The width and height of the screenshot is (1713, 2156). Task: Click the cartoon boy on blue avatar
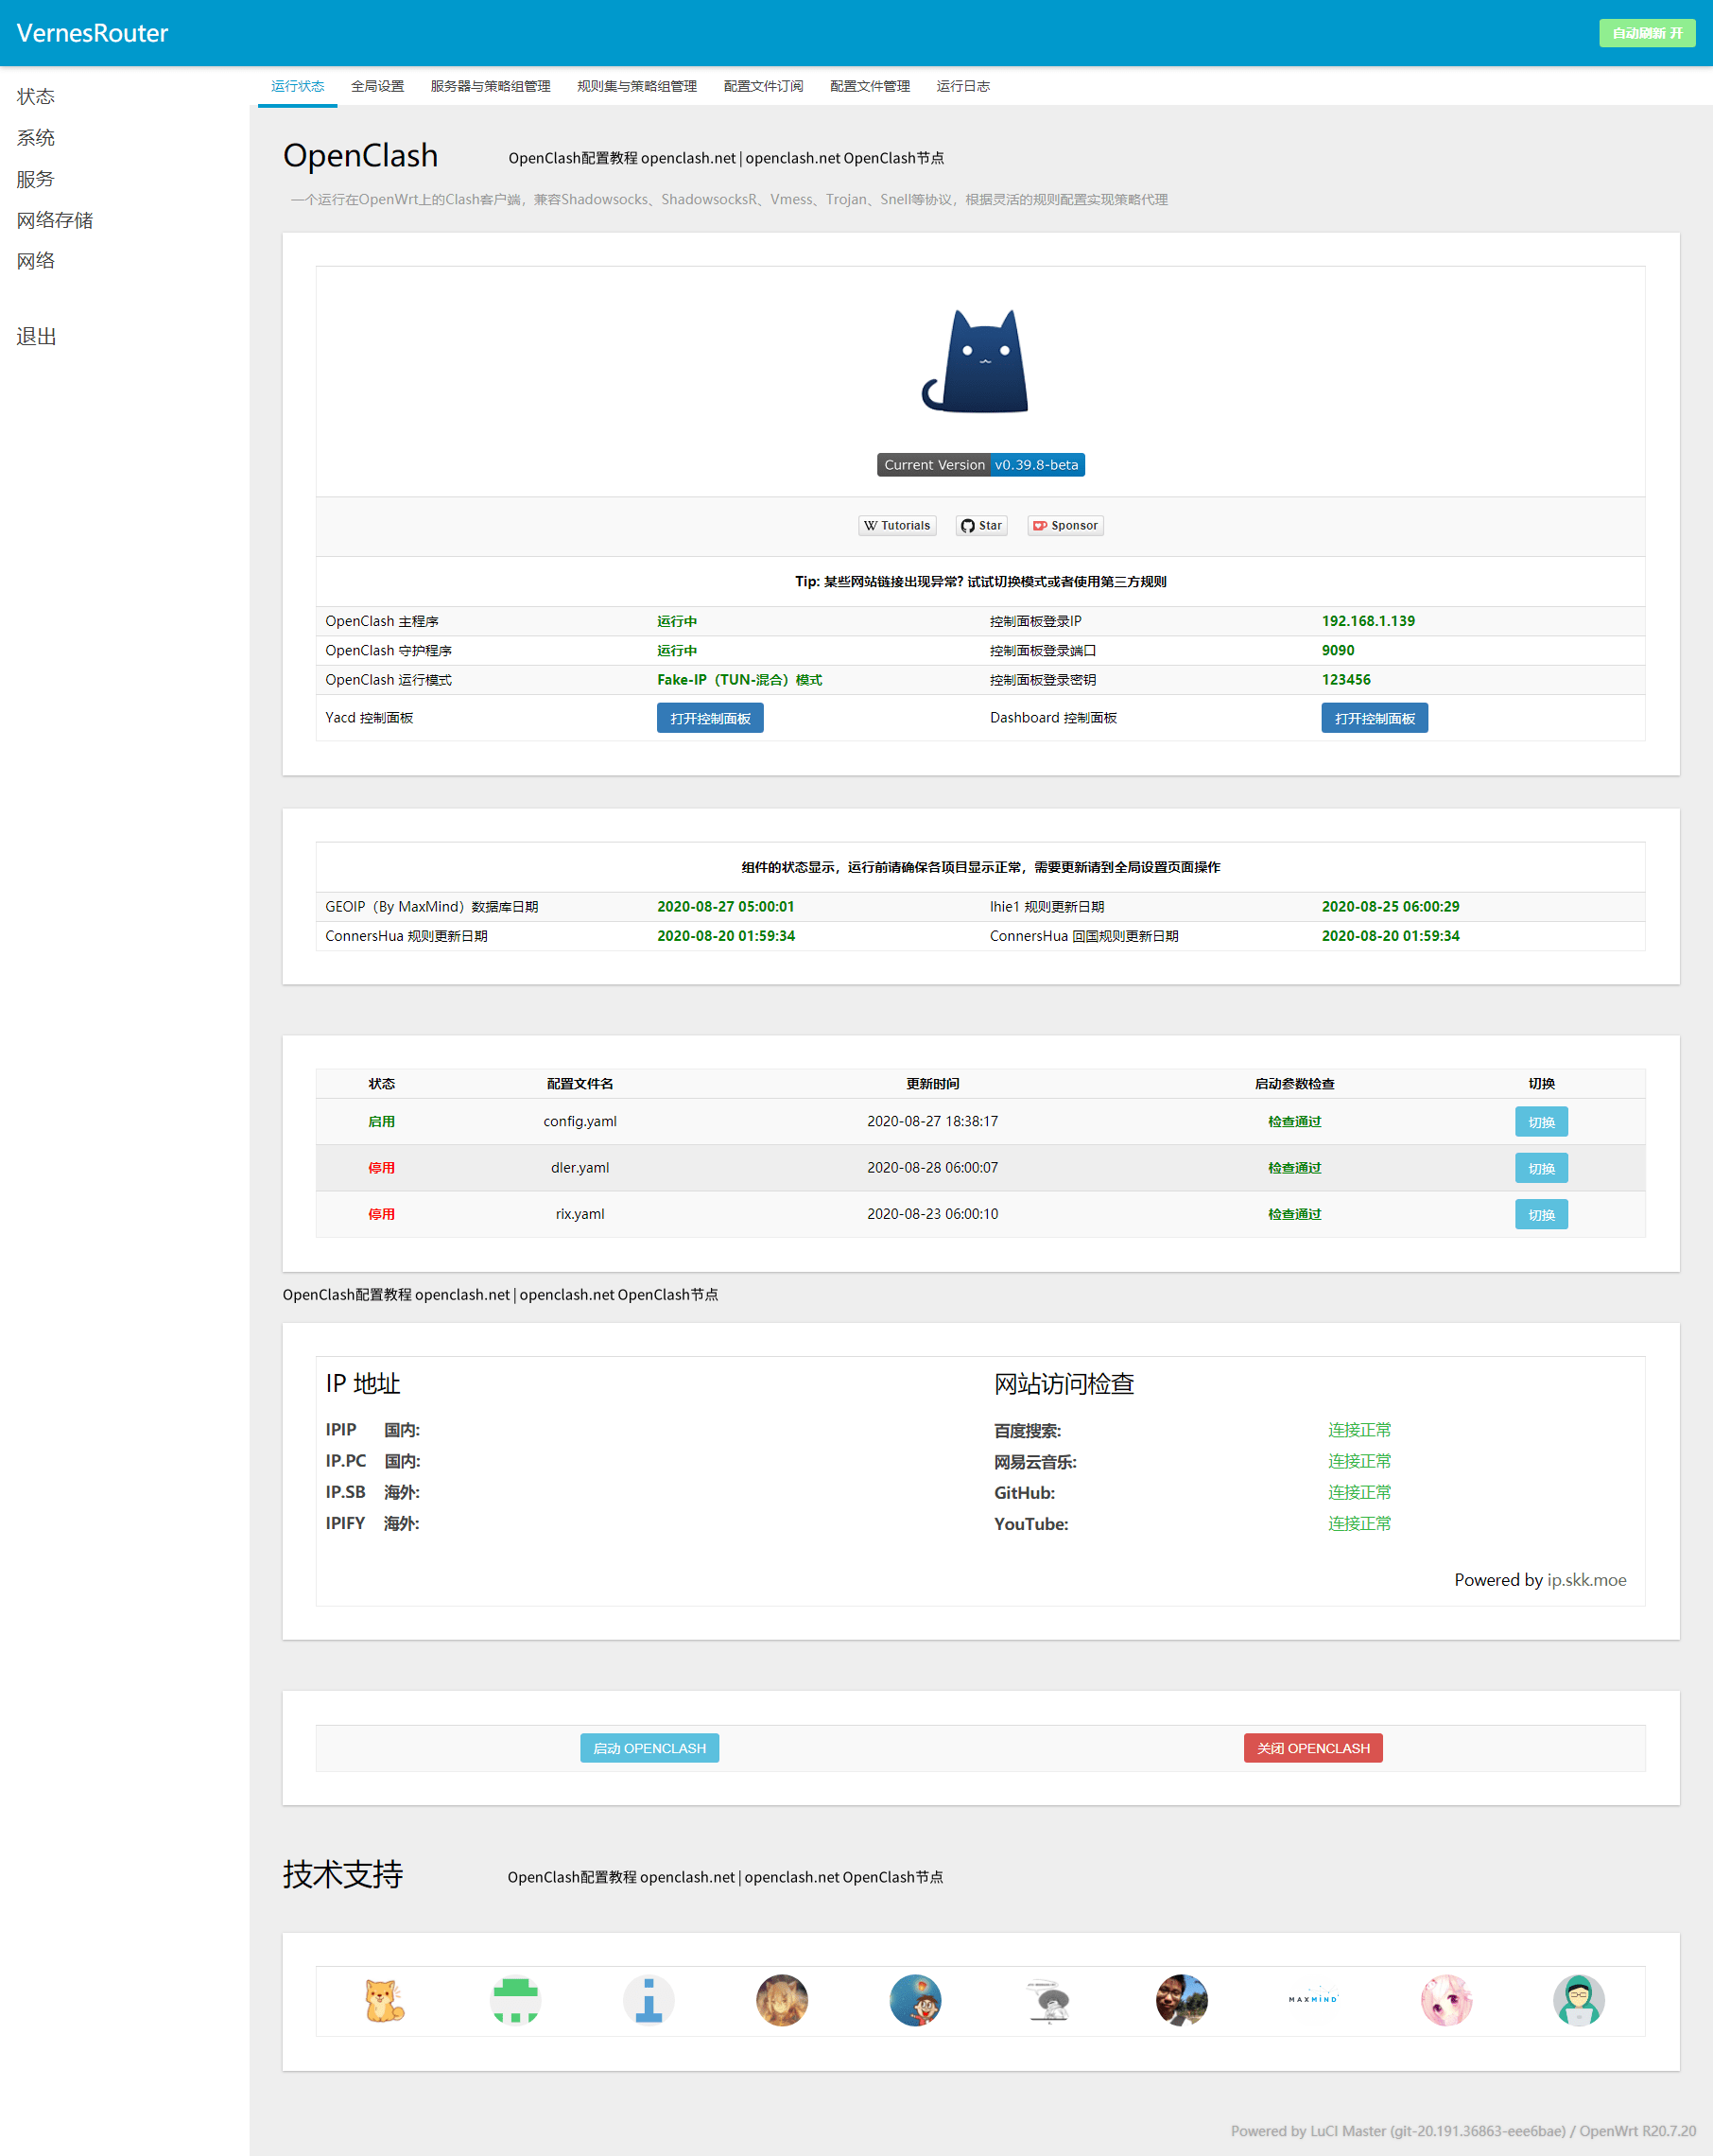(x=915, y=2001)
